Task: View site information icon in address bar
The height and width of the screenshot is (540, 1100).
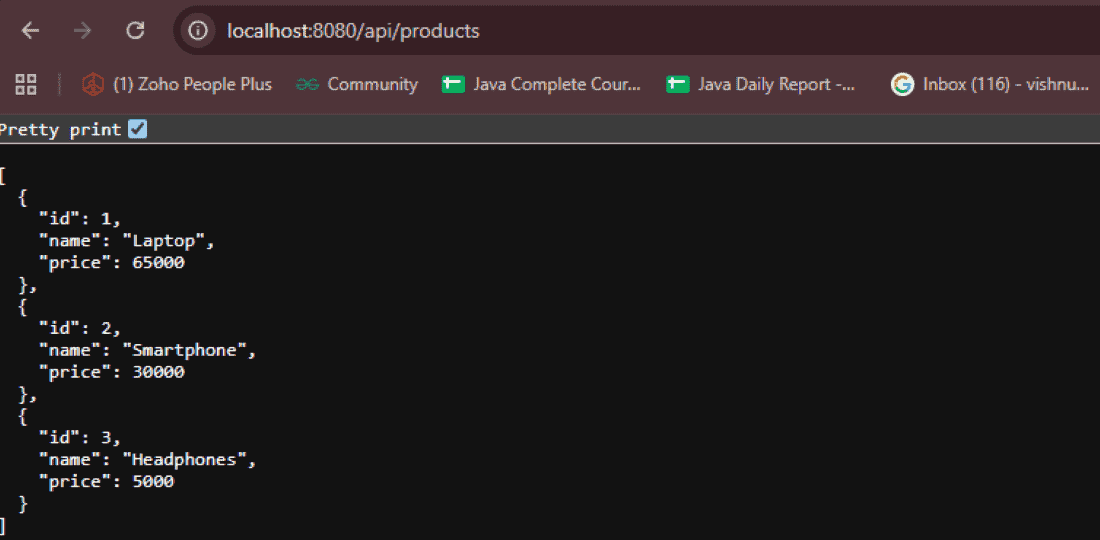Action: point(199,30)
